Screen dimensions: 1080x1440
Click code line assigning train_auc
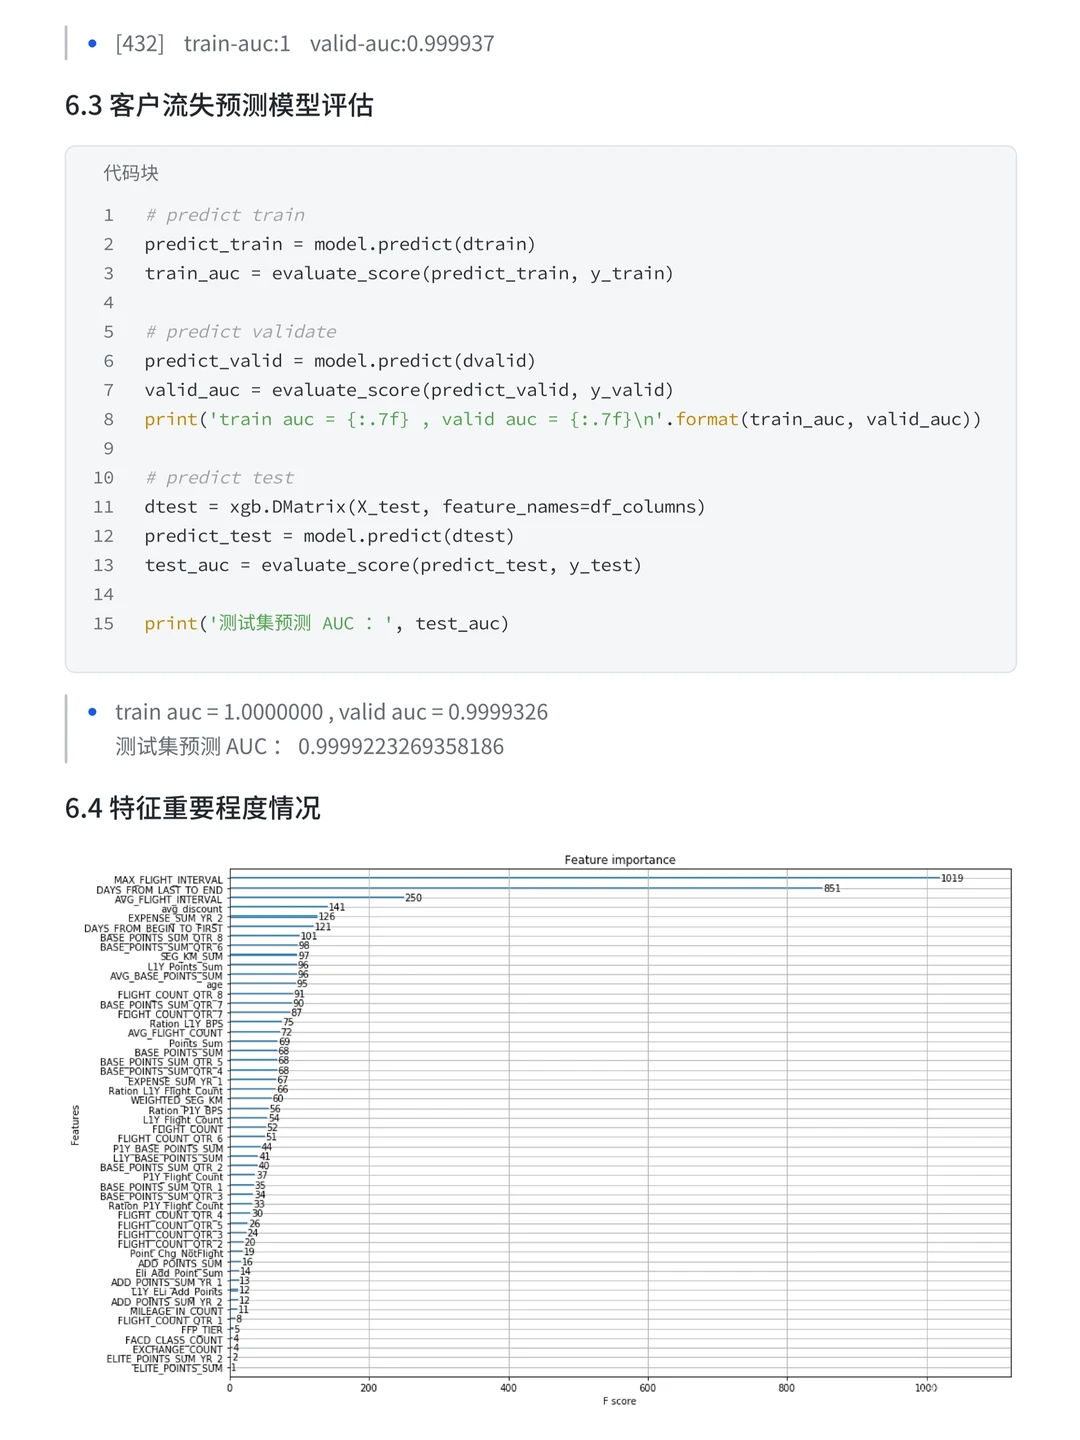click(409, 273)
